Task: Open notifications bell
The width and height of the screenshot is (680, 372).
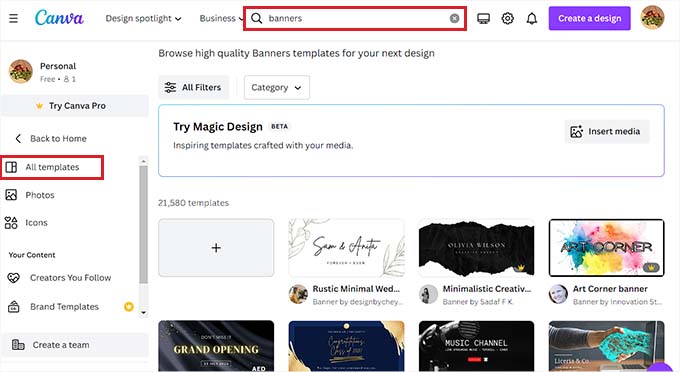Action: [x=532, y=18]
